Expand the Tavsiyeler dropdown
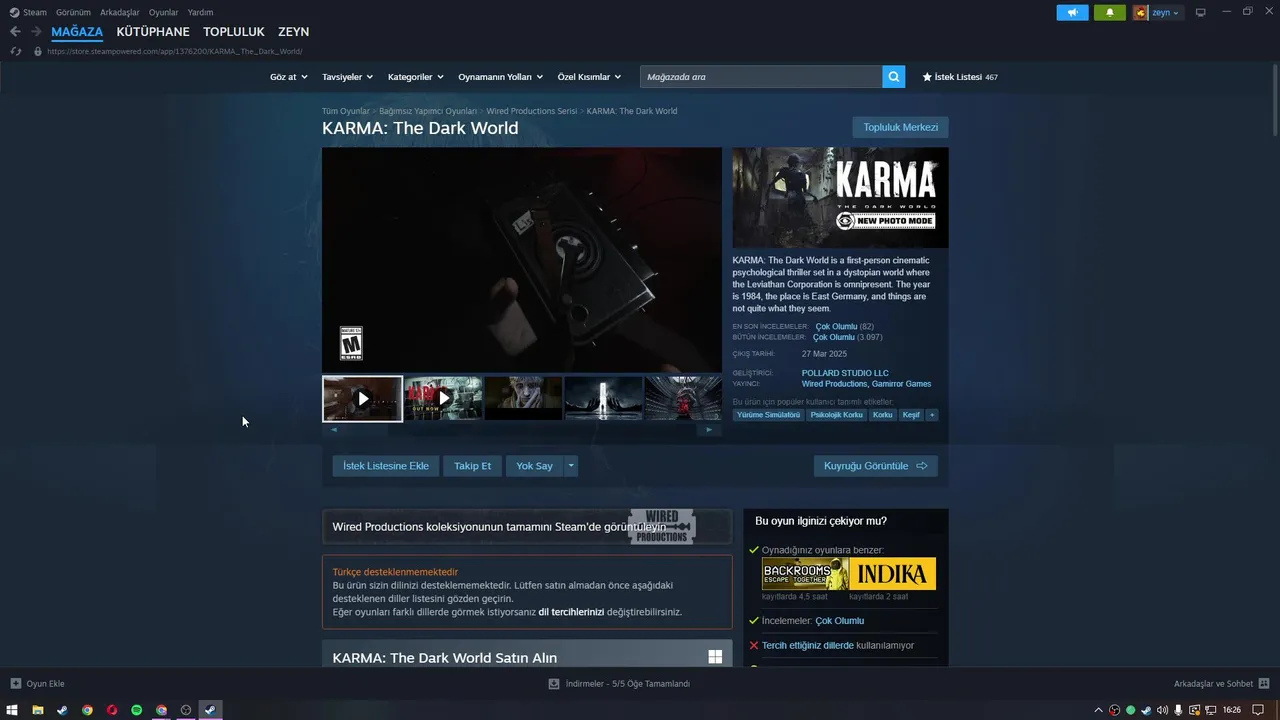The image size is (1280, 720). point(347,77)
